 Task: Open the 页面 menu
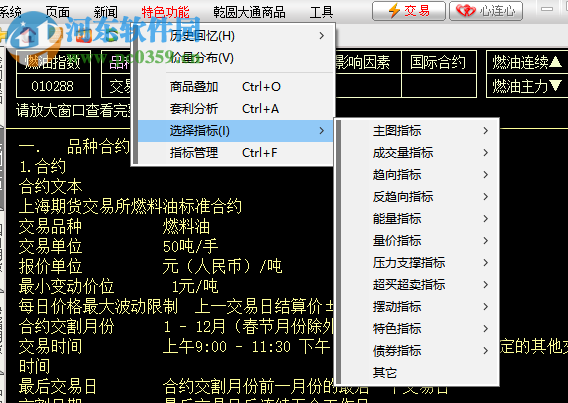click(58, 12)
